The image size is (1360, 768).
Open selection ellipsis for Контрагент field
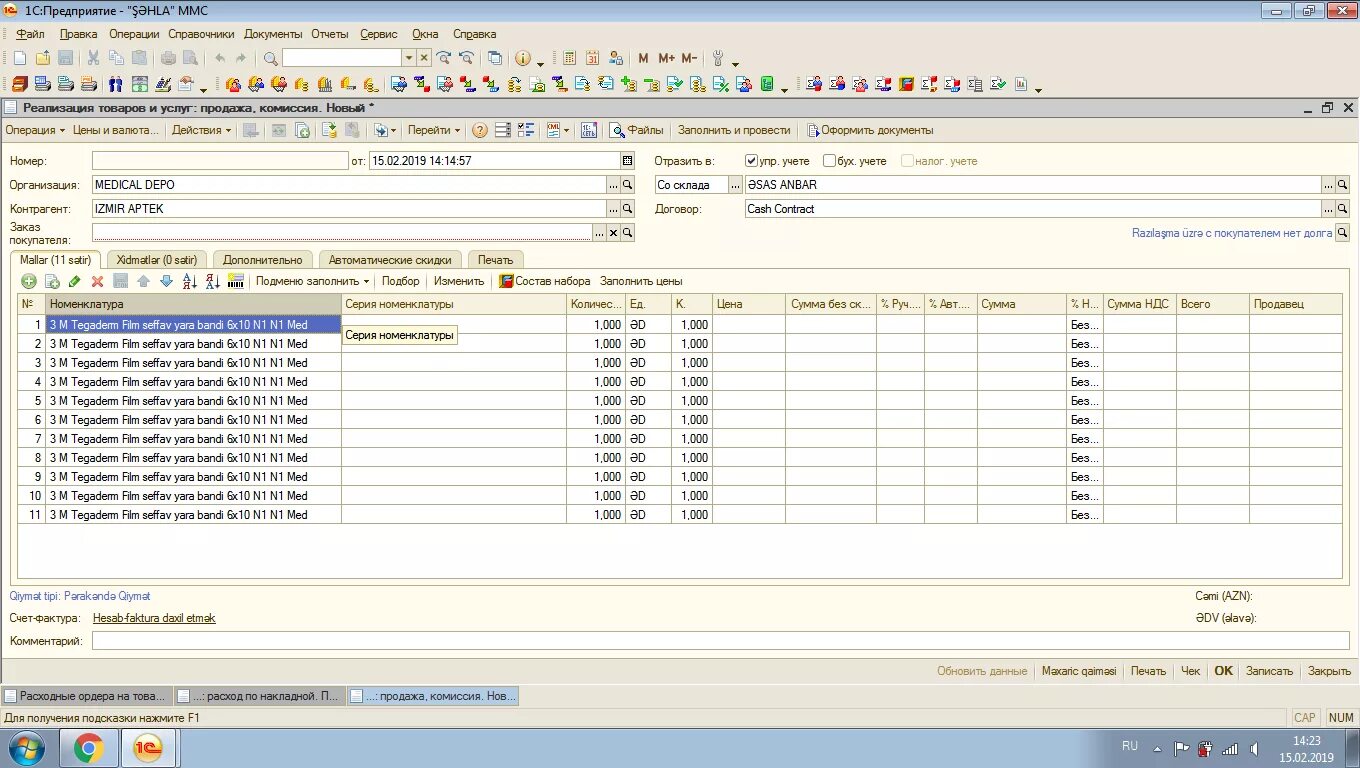click(614, 209)
